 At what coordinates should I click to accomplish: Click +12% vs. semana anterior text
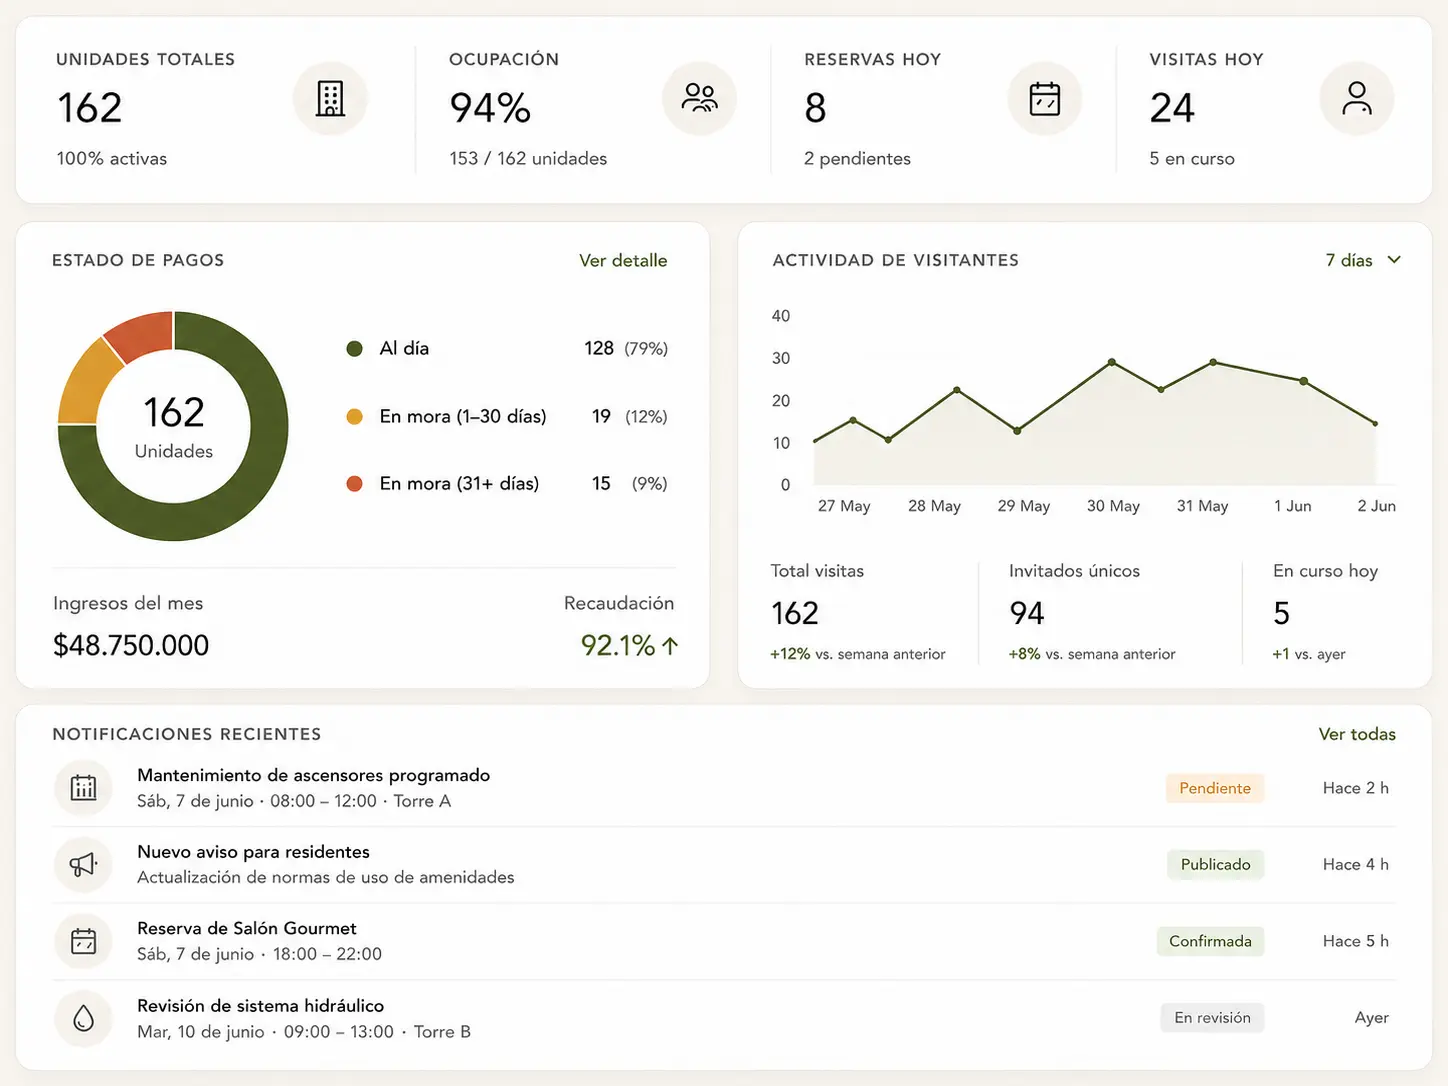(858, 654)
